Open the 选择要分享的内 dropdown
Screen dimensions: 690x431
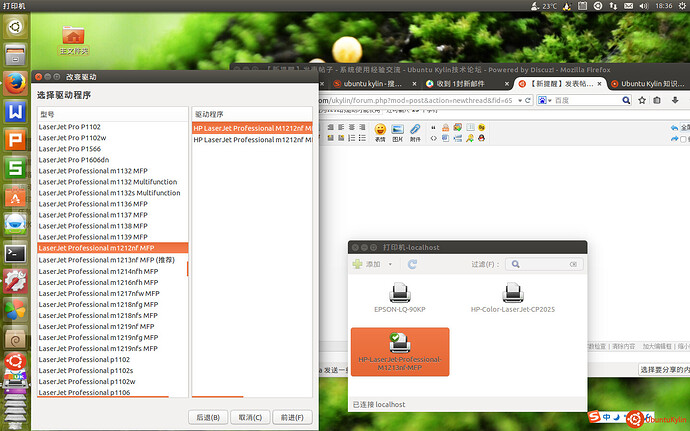click(x=664, y=369)
